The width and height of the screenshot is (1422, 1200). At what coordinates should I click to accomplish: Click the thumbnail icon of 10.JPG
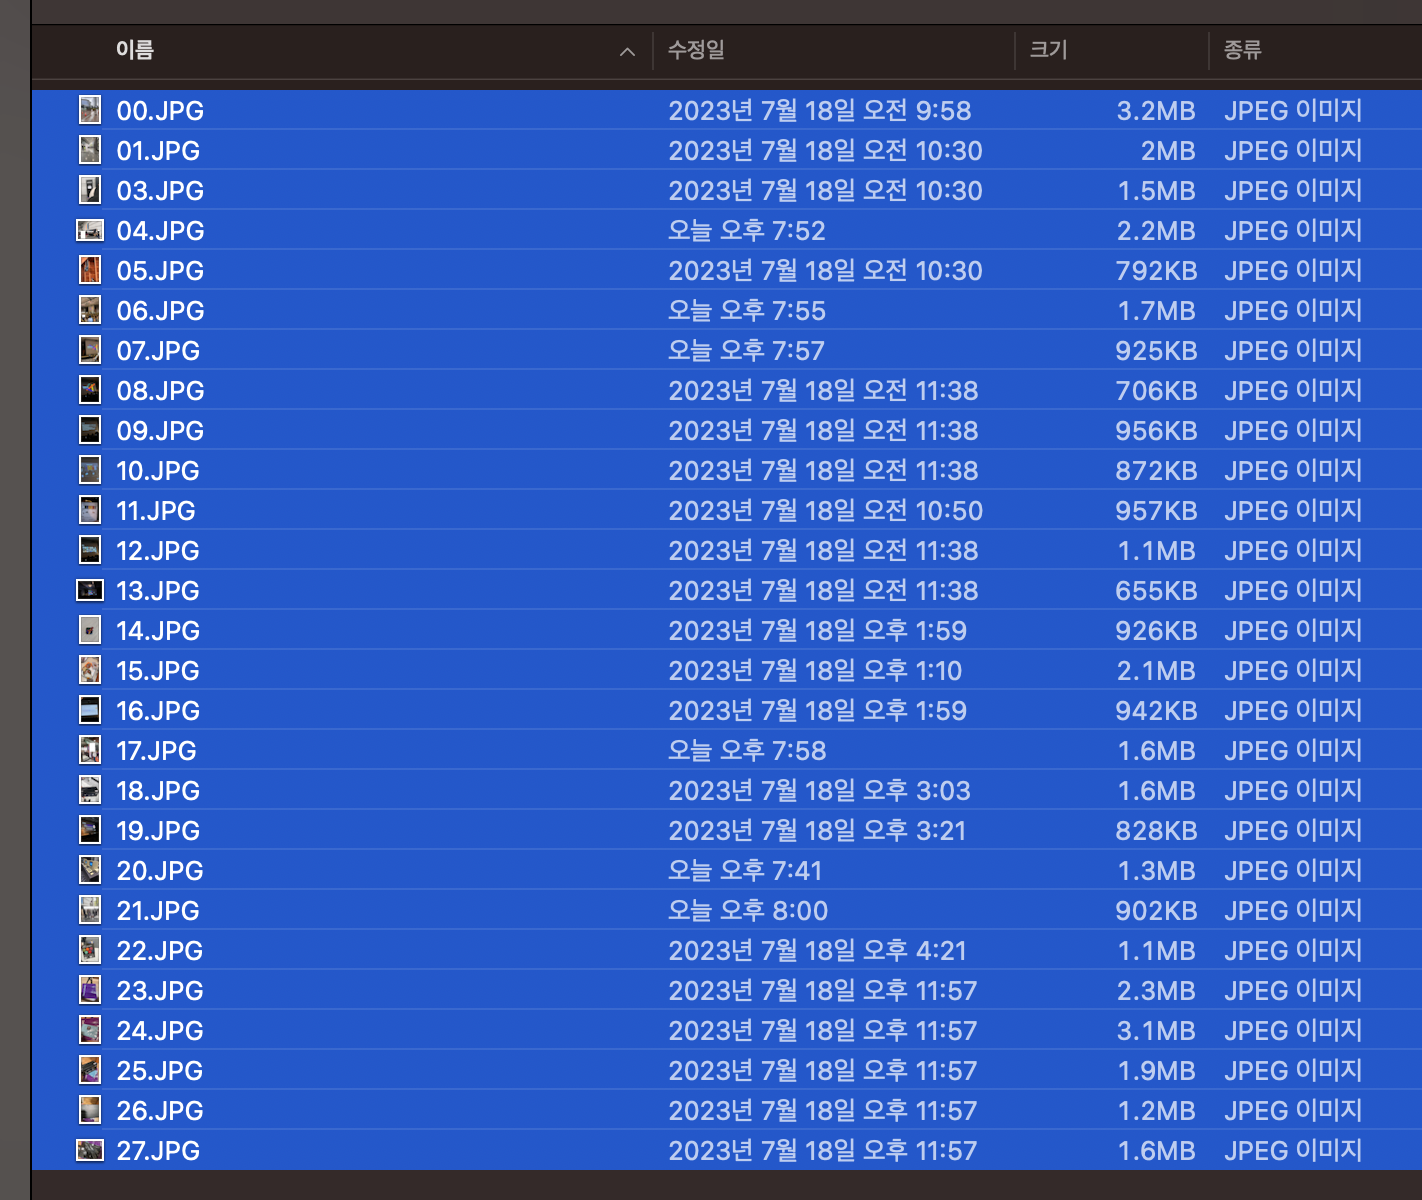tap(90, 470)
